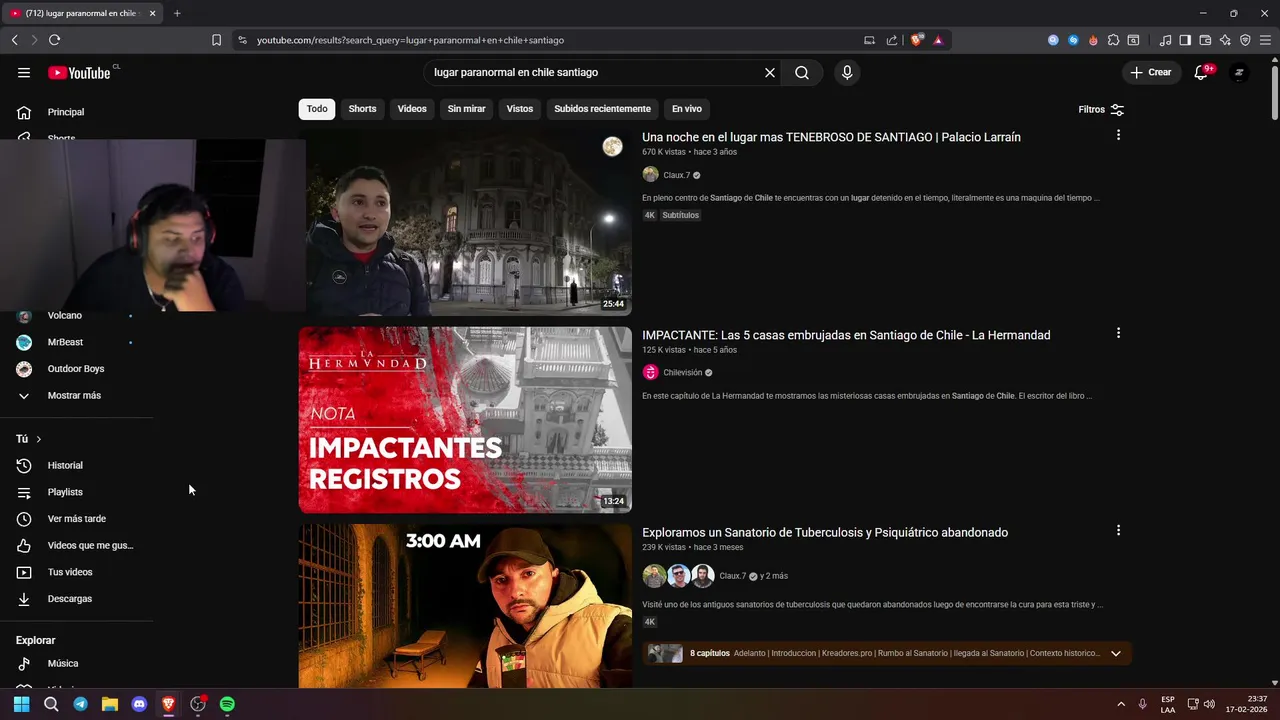
Task: Show hidden system tray icons
Action: click(1120, 704)
